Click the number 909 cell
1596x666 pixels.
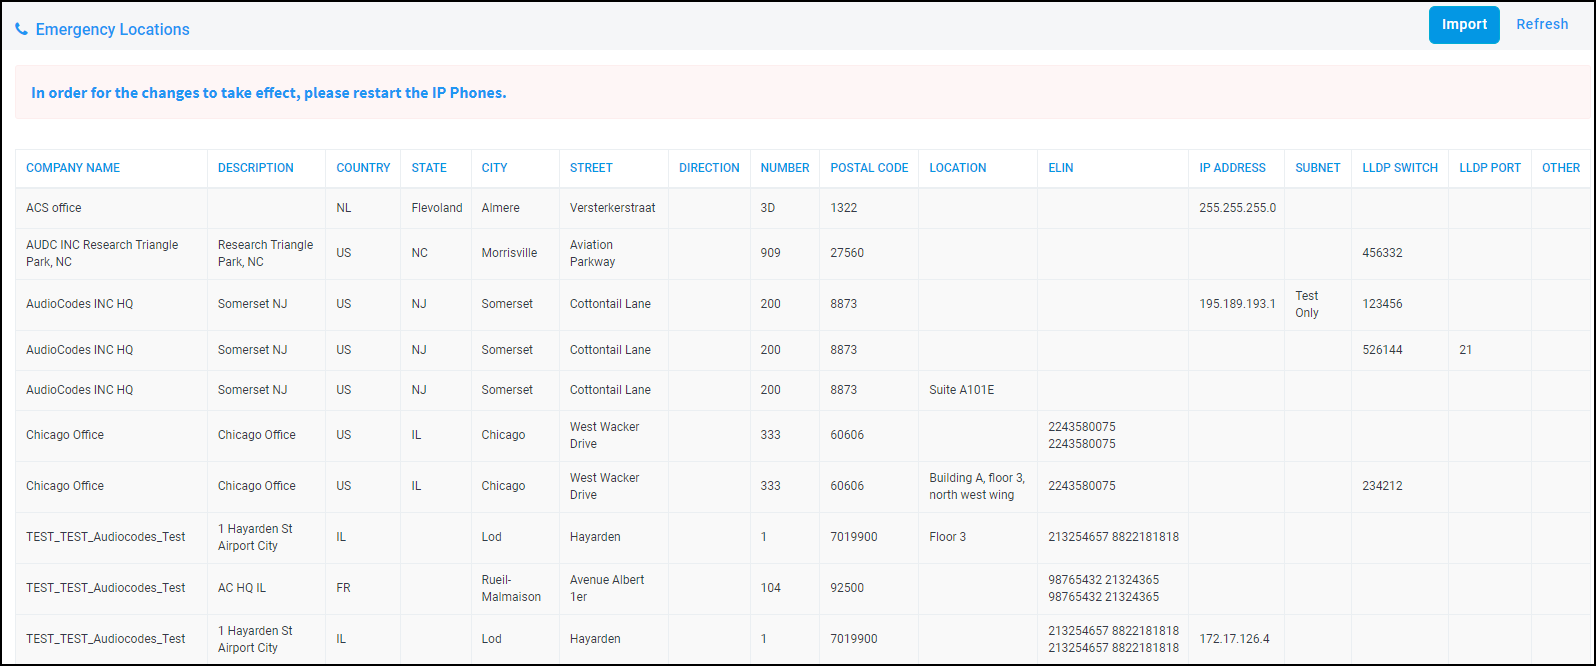[x=770, y=253]
